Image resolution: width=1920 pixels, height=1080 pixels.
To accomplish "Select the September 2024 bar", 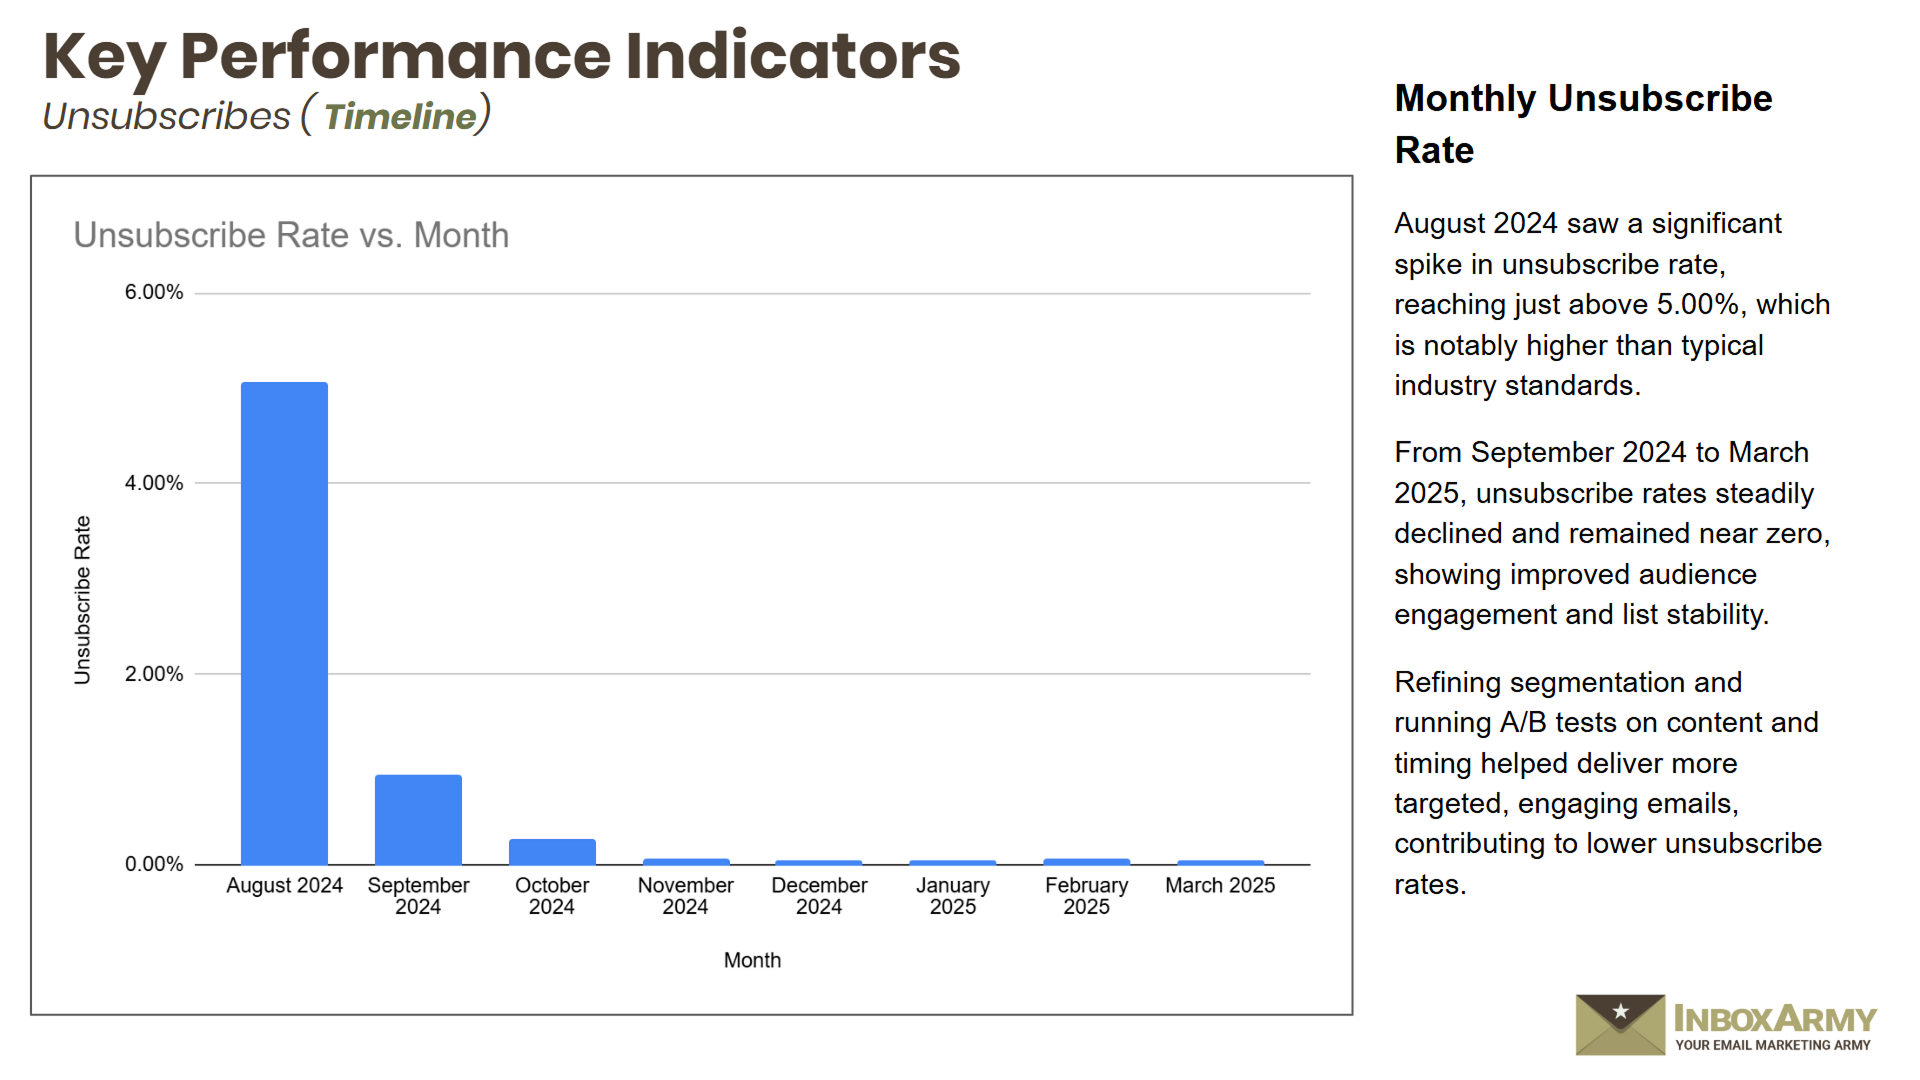I will (x=418, y=819).
